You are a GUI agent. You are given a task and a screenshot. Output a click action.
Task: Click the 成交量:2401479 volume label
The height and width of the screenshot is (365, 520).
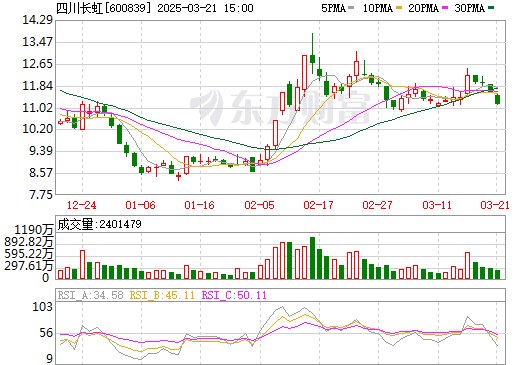(x=99, y=224)
